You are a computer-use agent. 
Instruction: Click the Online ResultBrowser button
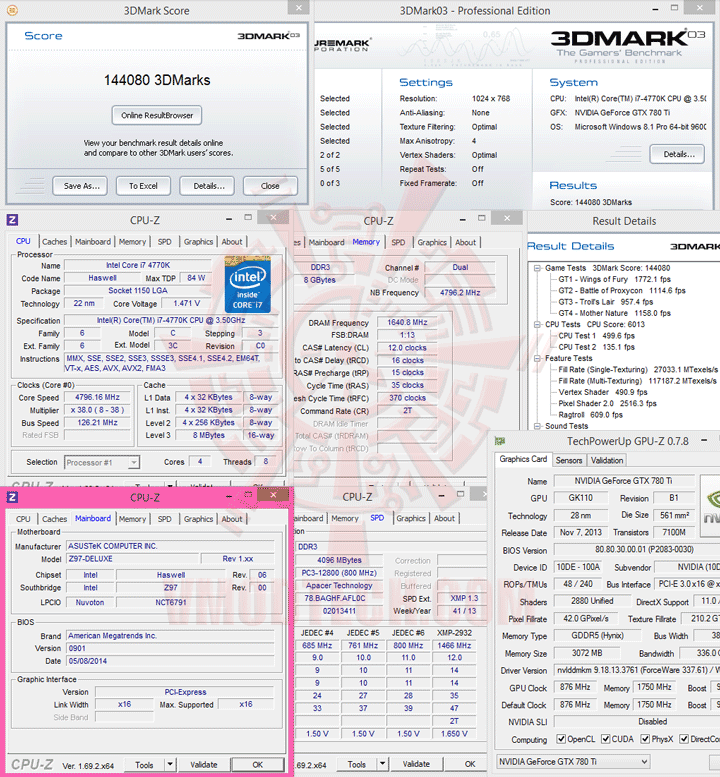[157, 115]
